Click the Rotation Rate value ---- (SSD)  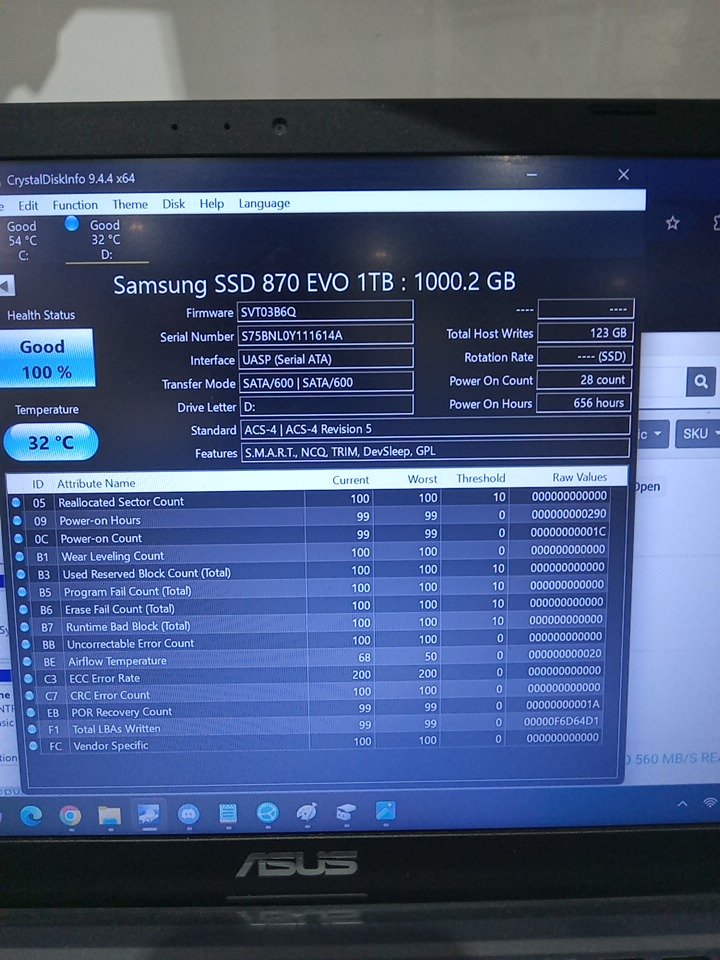pyautogui.click(x=585, y=356)
